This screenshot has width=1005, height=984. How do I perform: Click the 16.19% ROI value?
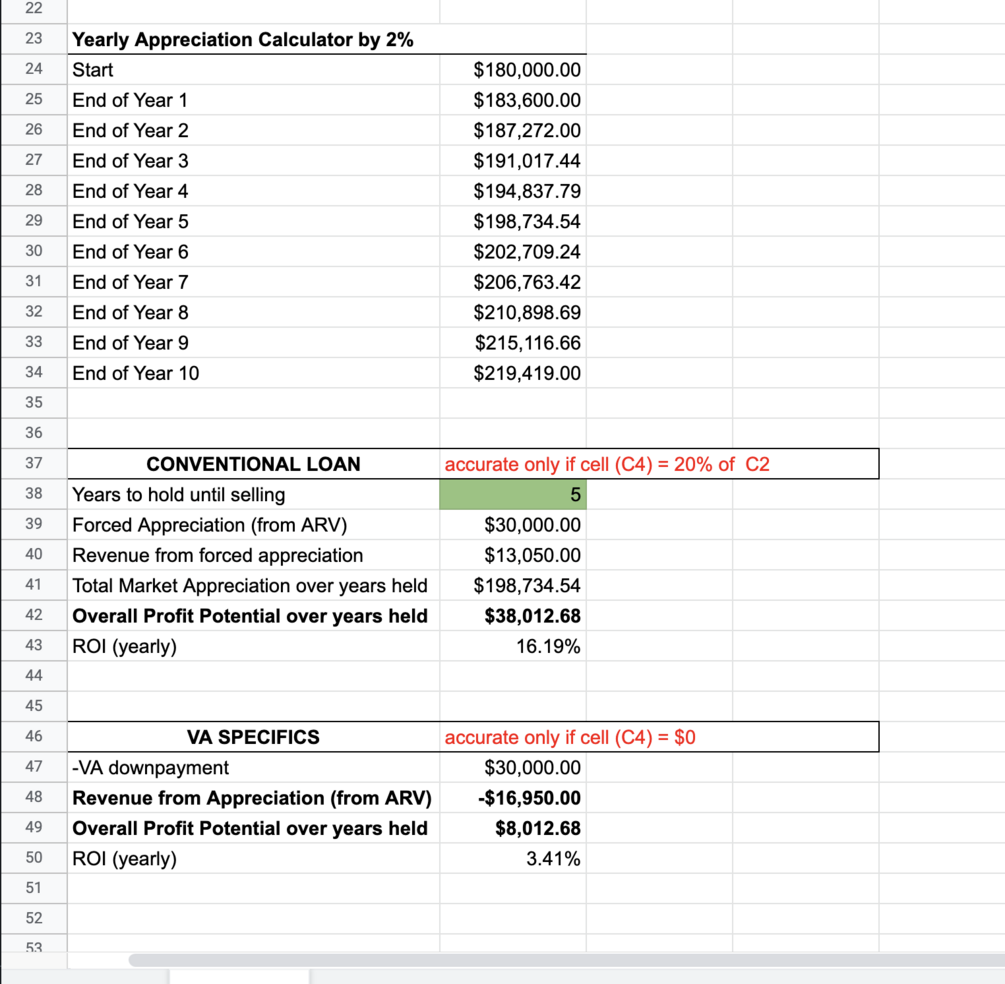pyautogui.click(x=513, y=646)
